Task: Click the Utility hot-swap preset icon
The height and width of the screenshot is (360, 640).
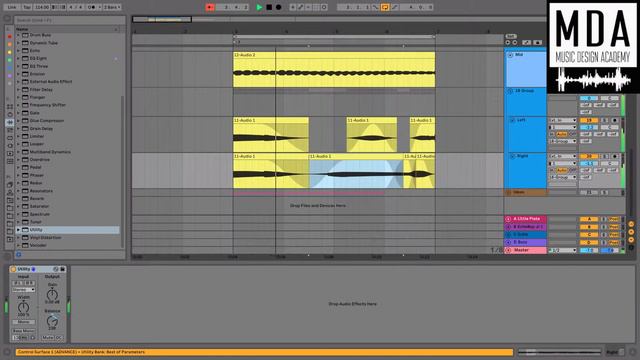Action: pos(56,269)
